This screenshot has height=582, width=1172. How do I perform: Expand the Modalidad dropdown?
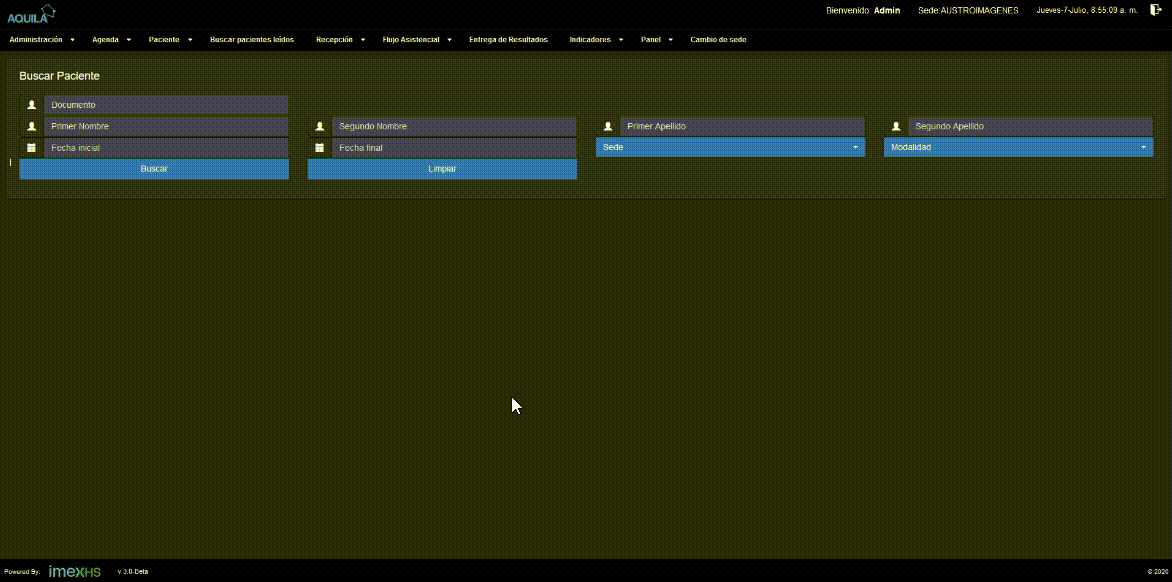(x=1018, y=148)
